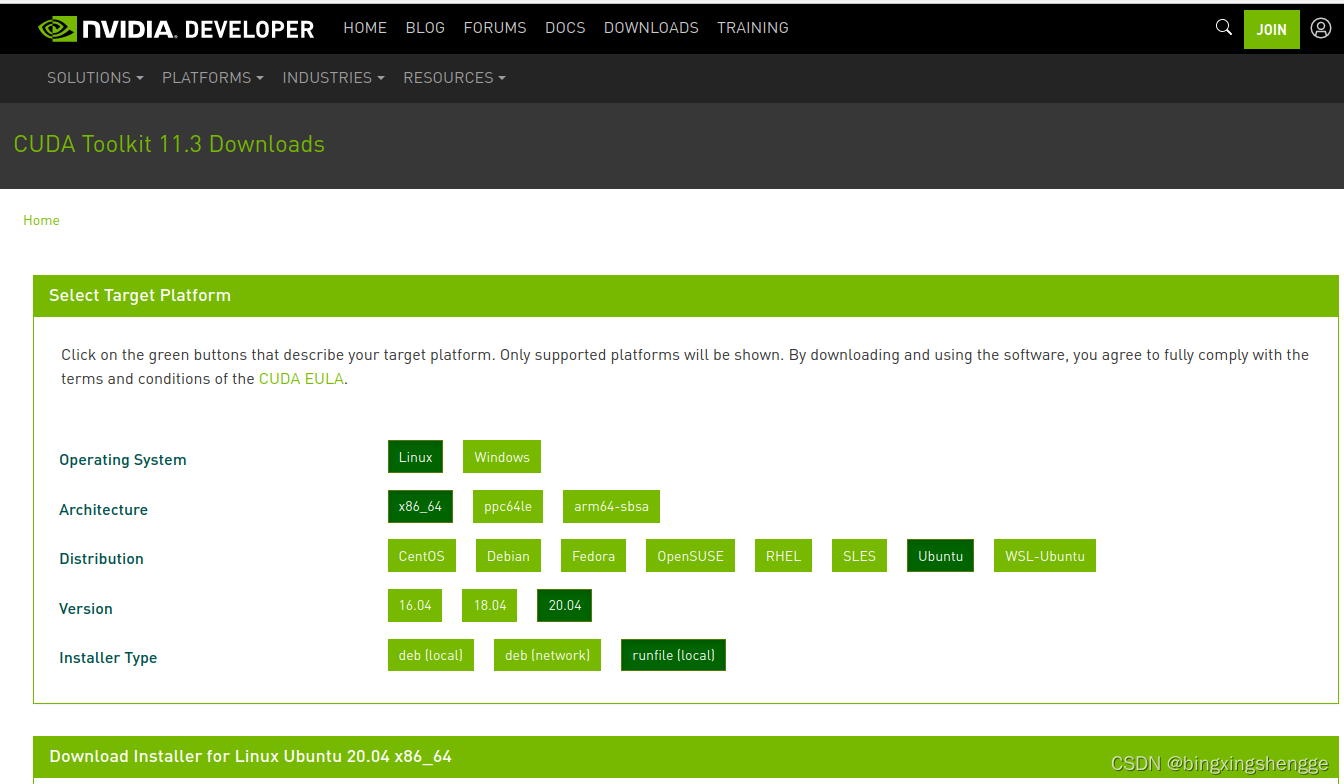Screen dimensions: 1344x784
Task: Expand the RESOURCES dropdown
Action: point(454,78)
